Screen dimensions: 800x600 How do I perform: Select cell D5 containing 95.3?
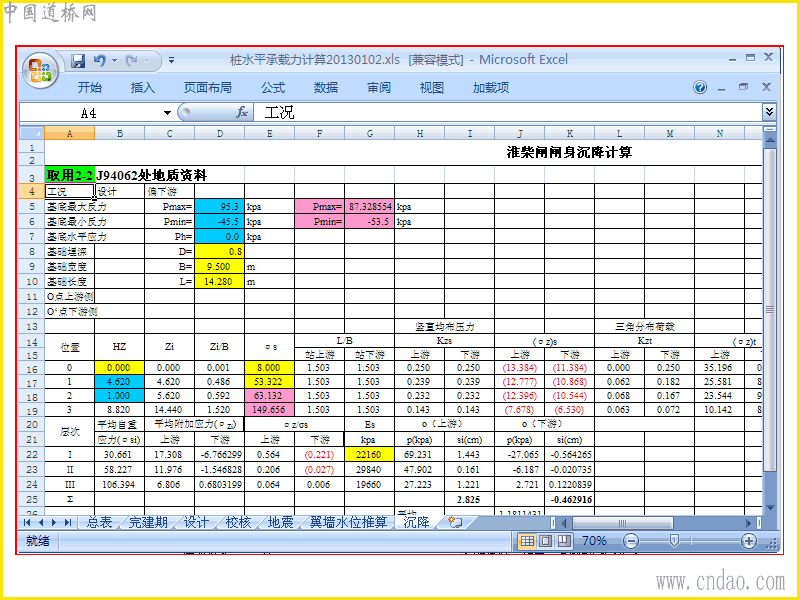tap(219, 207)
